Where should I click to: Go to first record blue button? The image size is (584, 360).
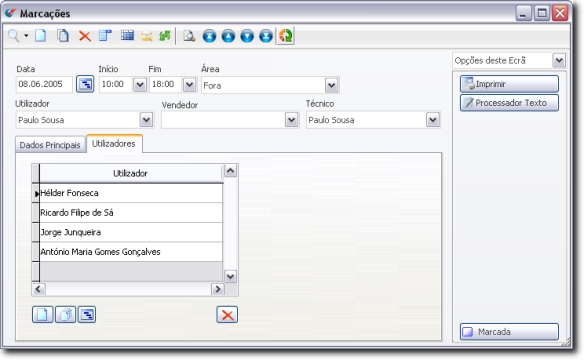pyautogui.click(x=209, y=36)
